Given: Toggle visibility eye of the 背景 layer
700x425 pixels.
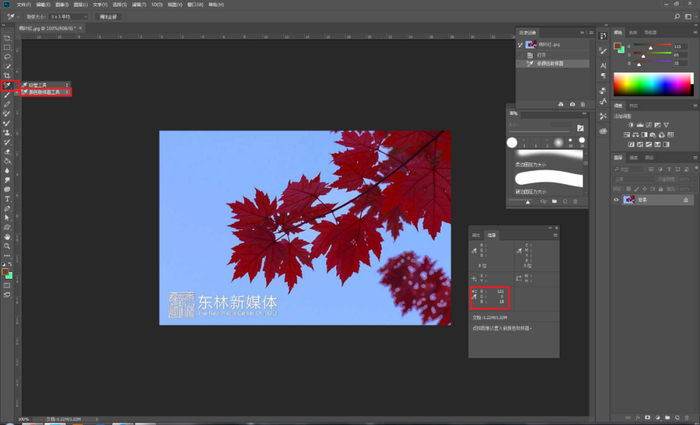Looking at the screenshot, I should tap(617, 200).
